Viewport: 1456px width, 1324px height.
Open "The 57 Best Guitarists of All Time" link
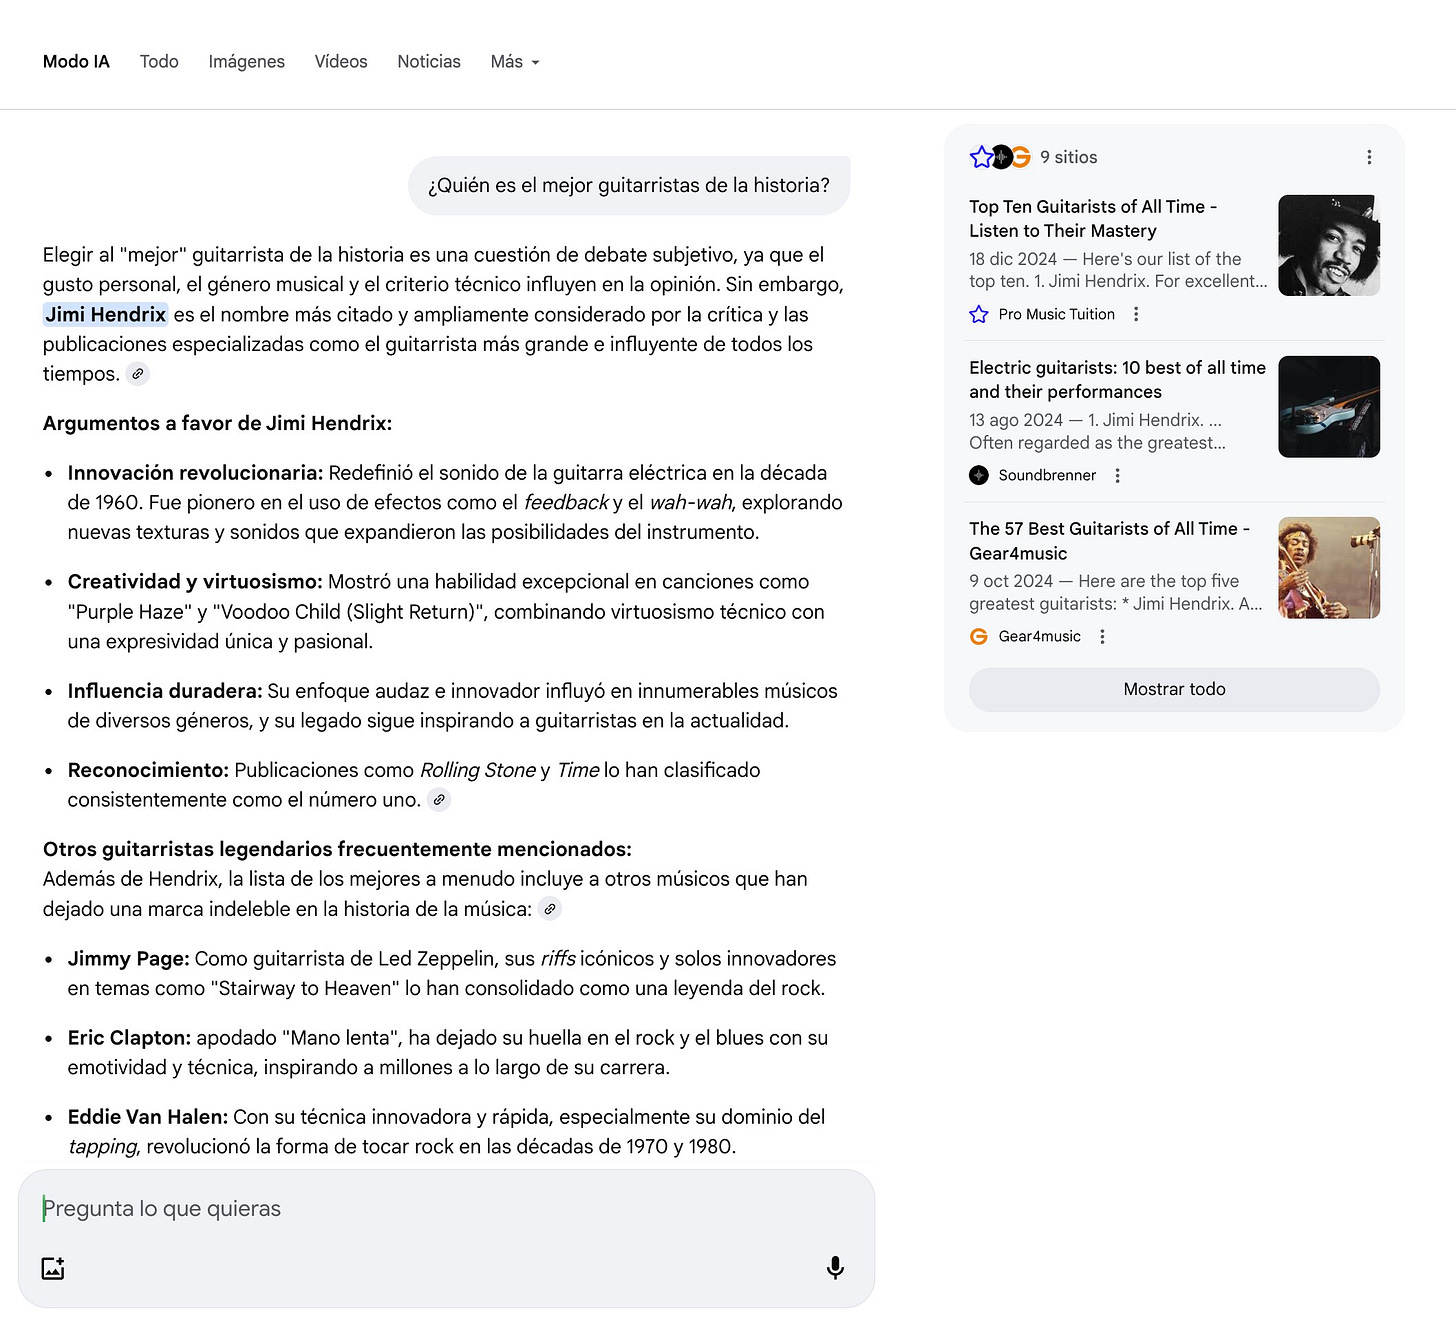tap(1109, 541)
